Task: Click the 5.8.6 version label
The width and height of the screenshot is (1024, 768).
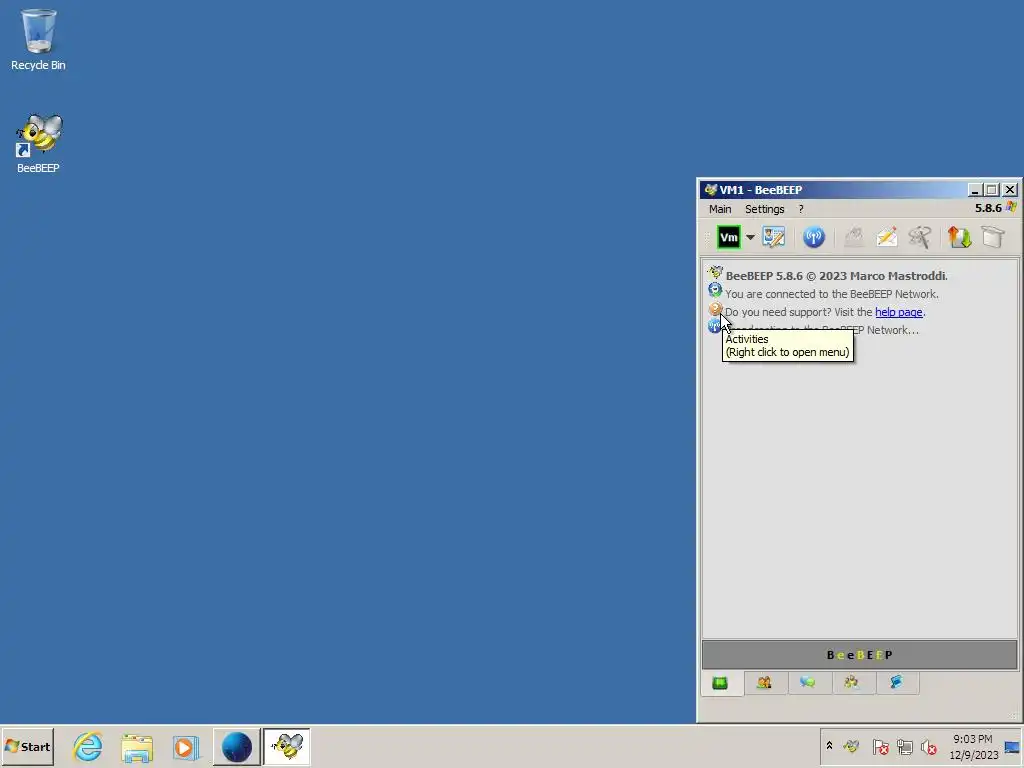Action: (x=988, y=208)
